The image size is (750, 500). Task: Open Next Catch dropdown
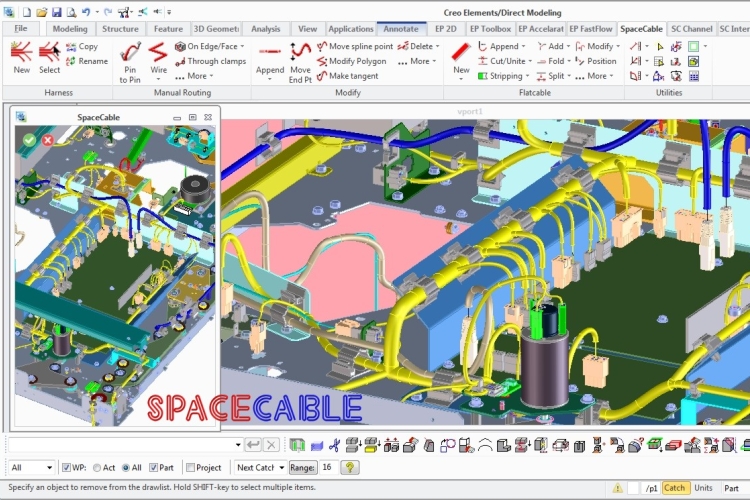tap(260, 467)
